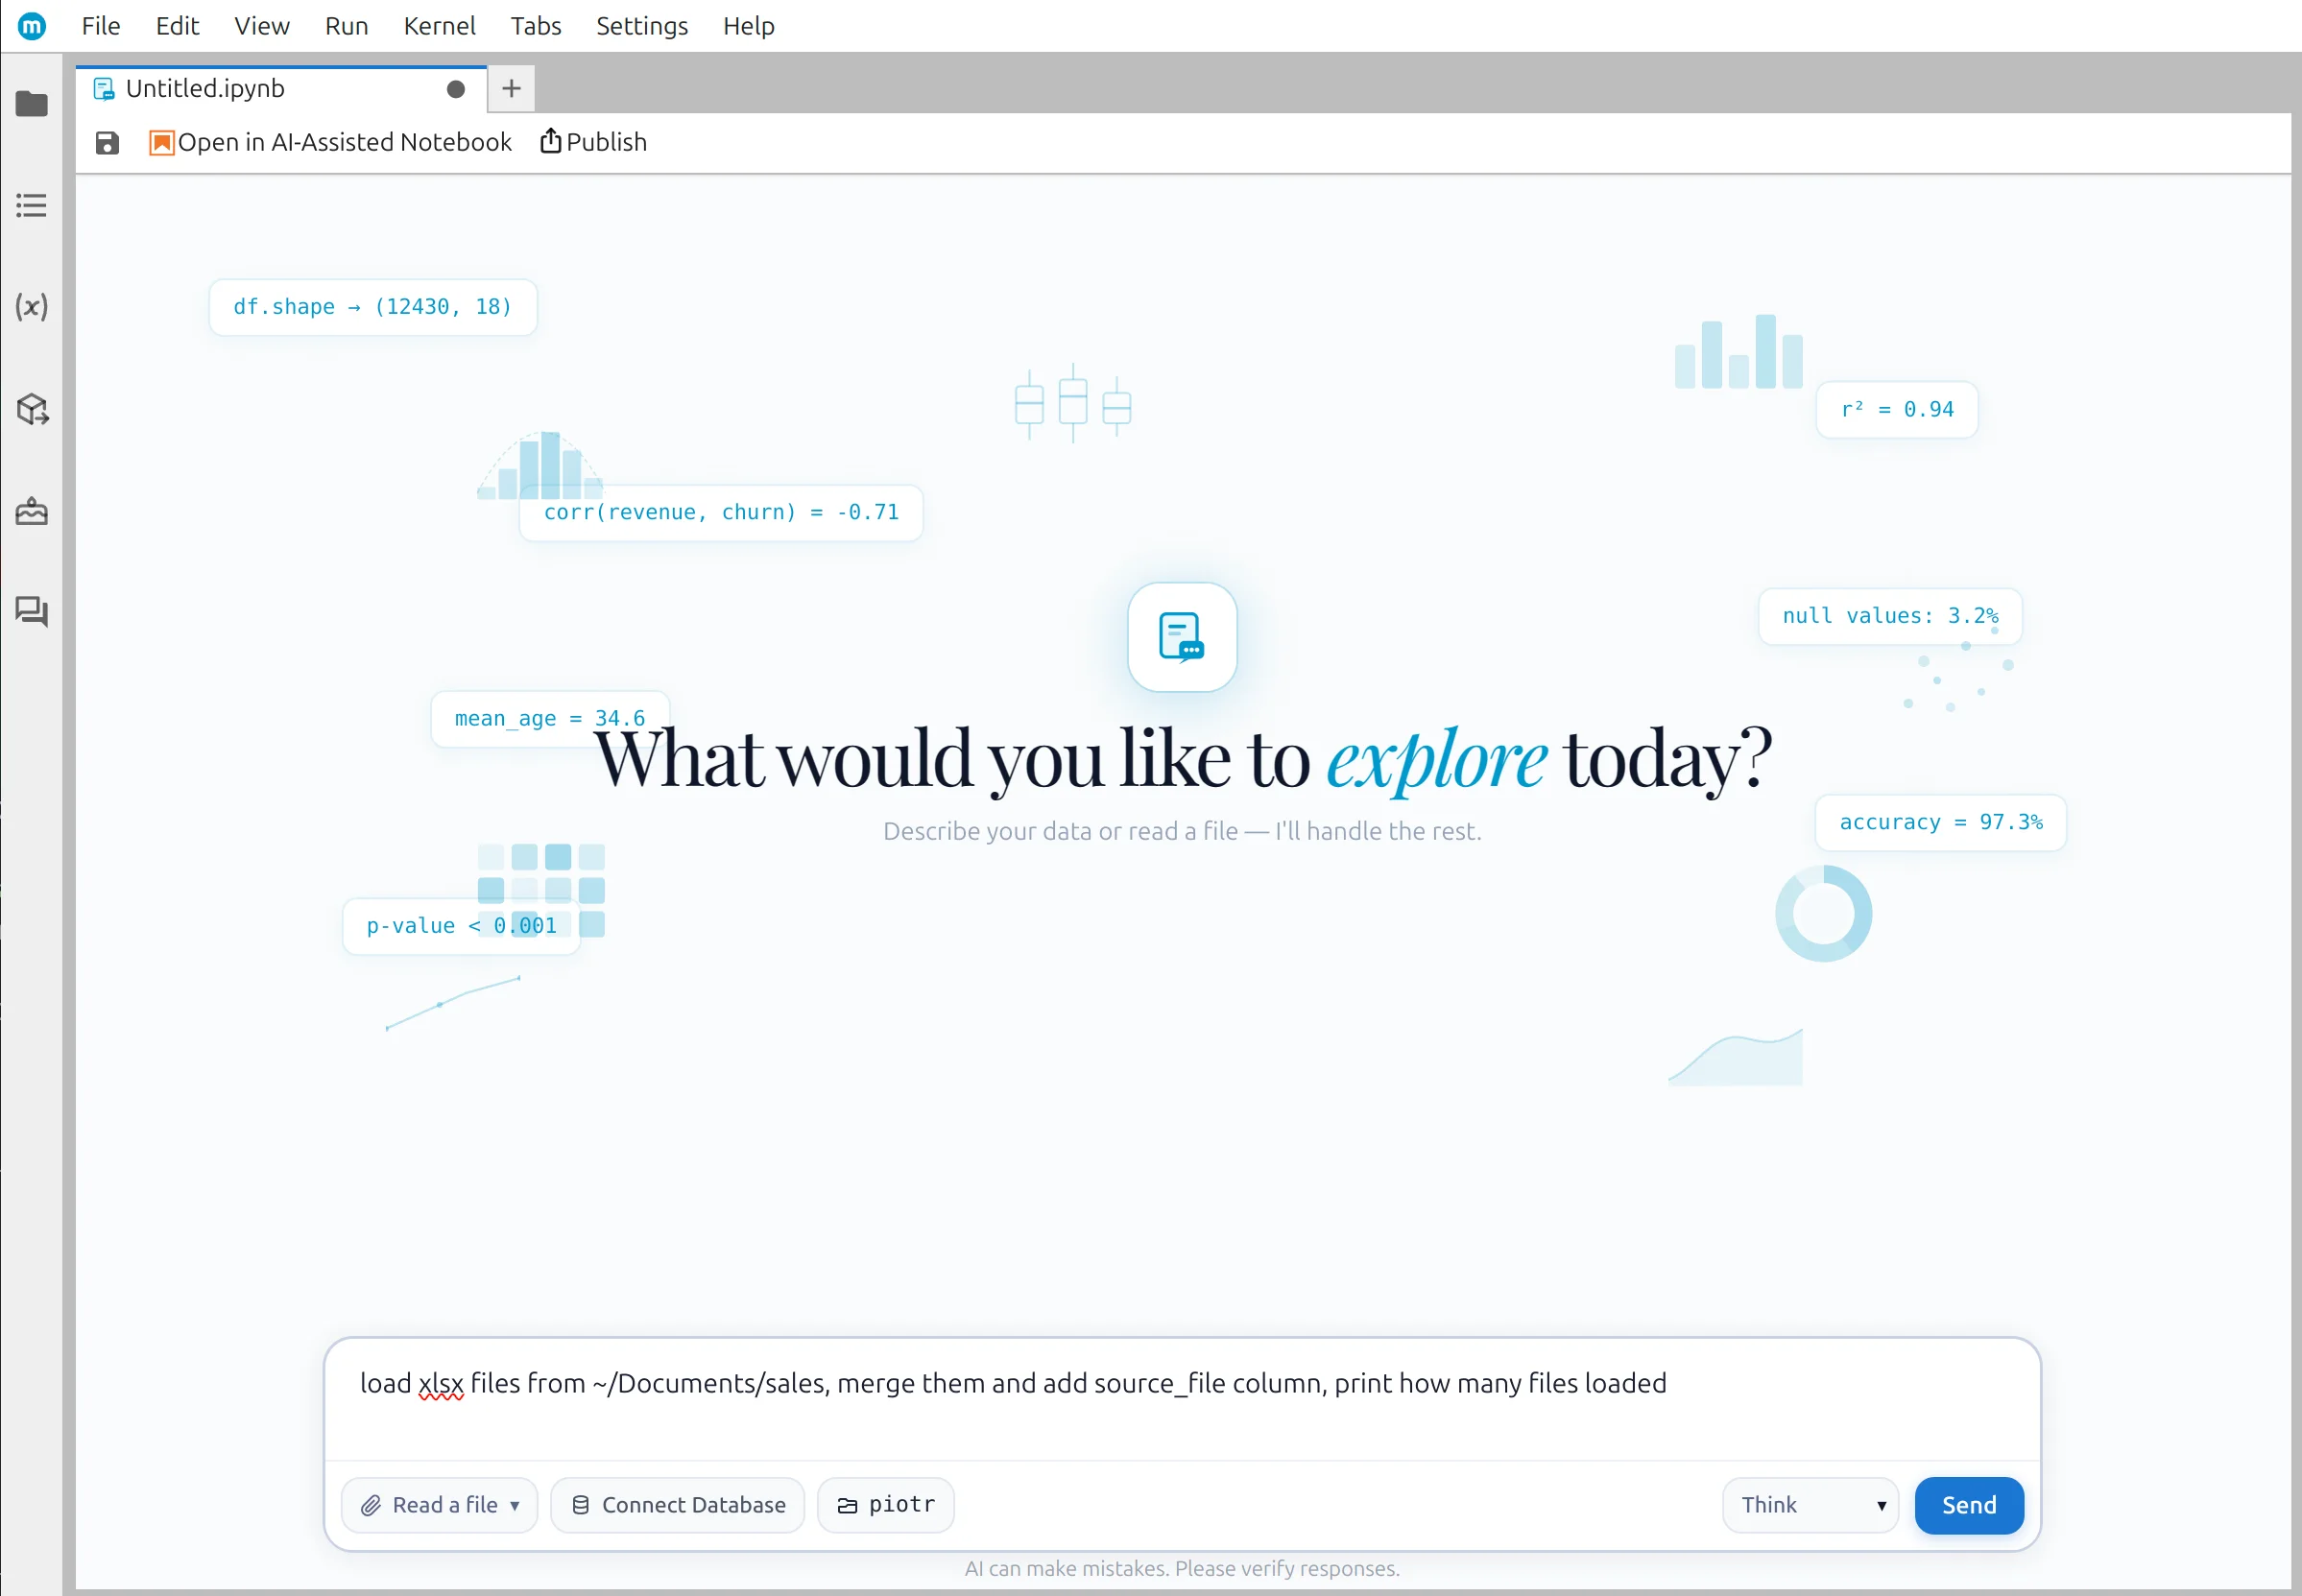Open the package manager cube icon
This screenshot has height=1596, width=2302.
[x=32, y=409]
